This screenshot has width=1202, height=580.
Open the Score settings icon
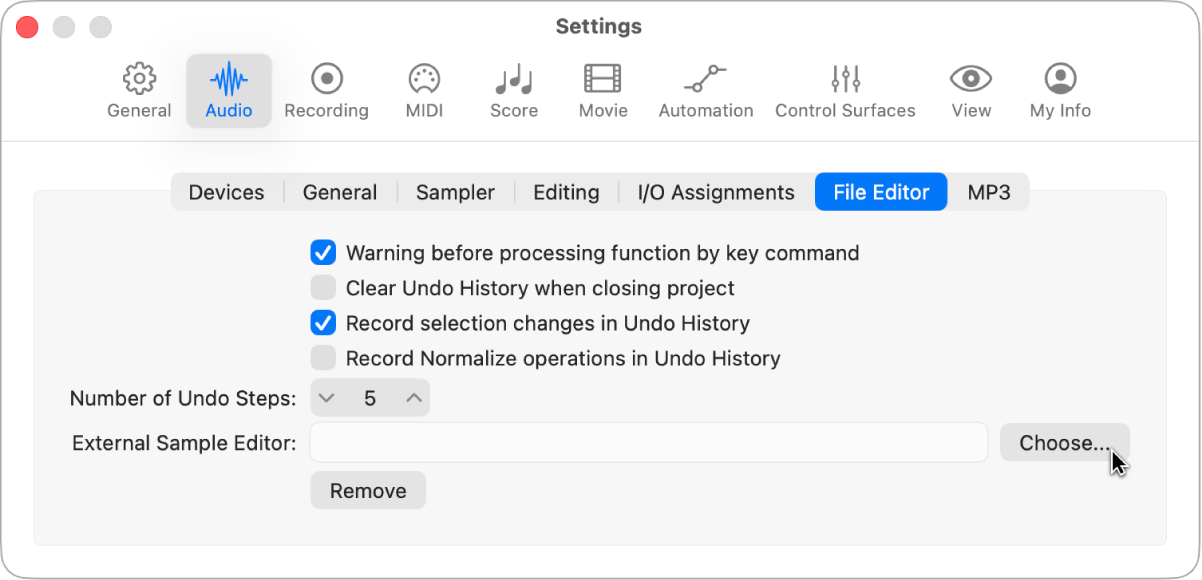click(x=513, y=88)
